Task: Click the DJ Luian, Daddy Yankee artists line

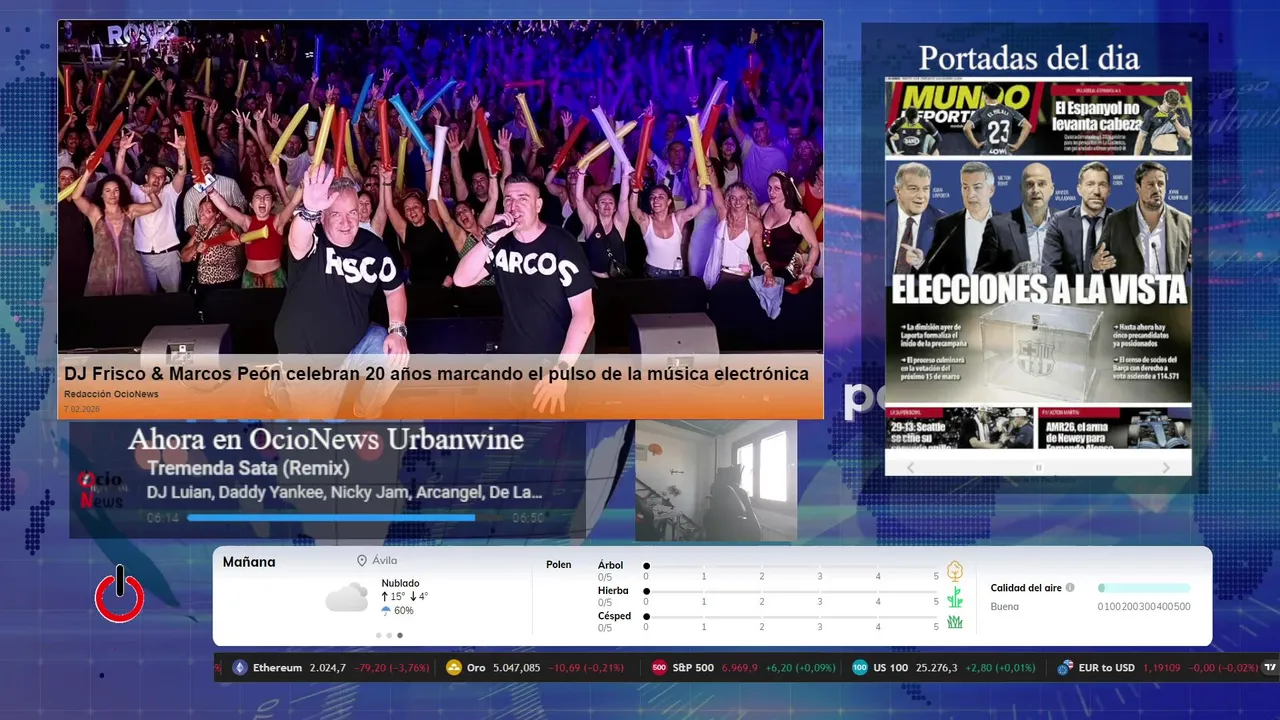Action: pos(345,492)
